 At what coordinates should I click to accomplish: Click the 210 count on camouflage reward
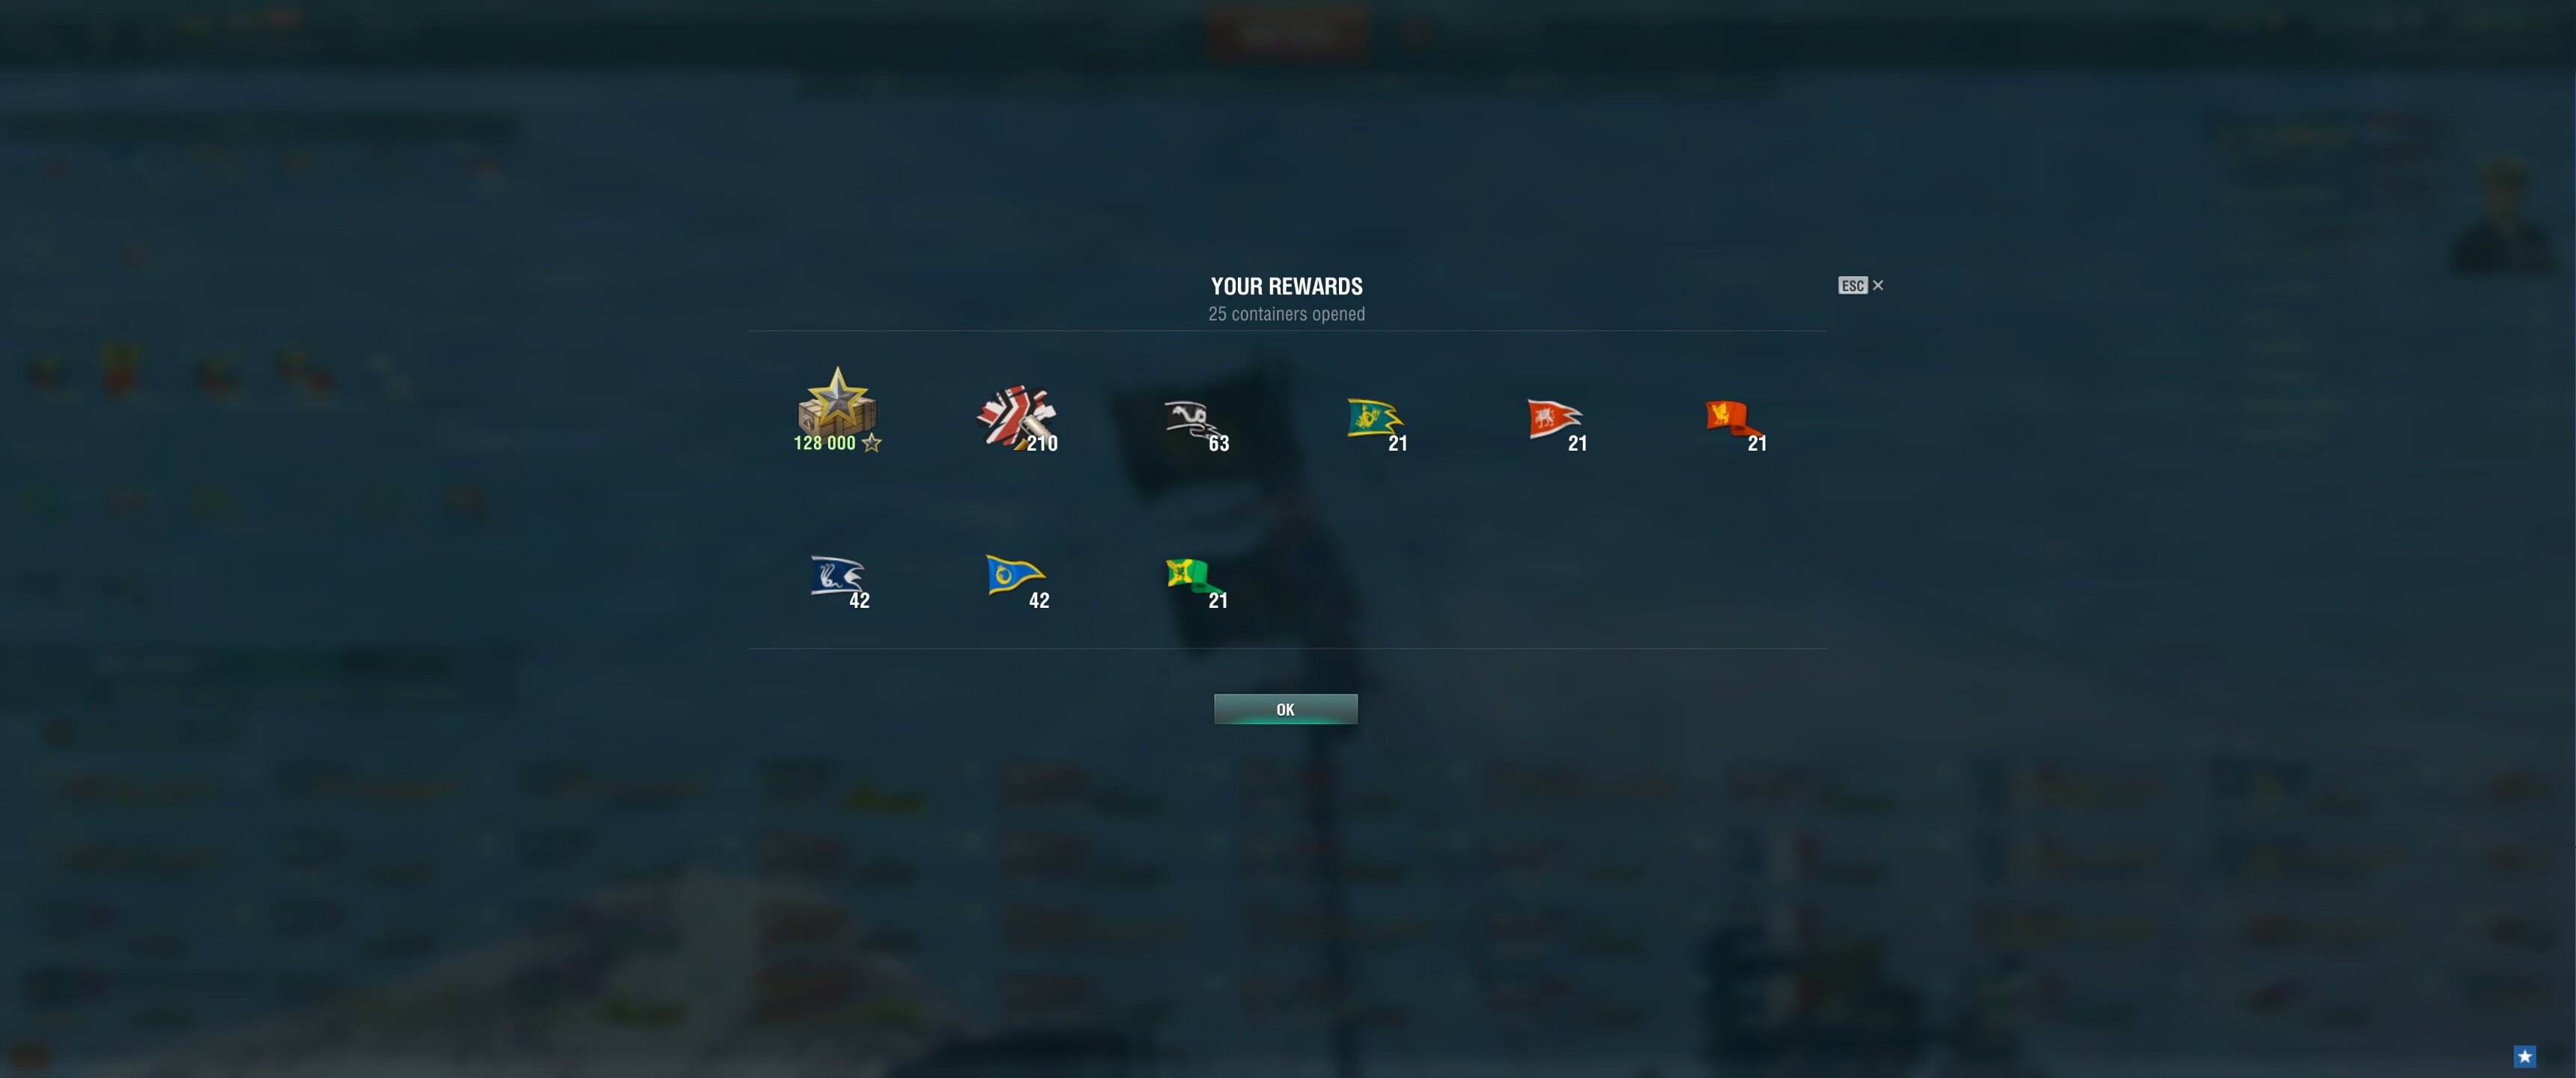(x=1042, y=444)
